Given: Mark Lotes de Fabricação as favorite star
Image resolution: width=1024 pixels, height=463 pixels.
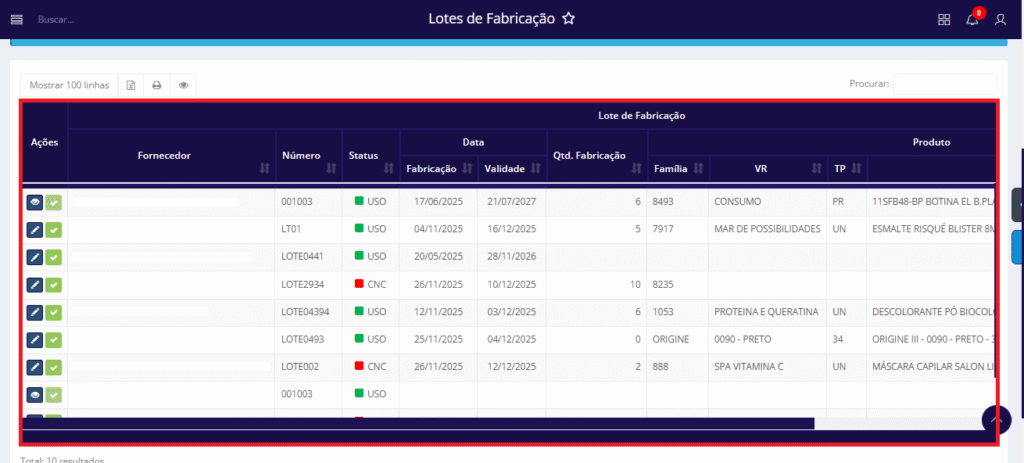Looking at the screenshot, I should (x=568, y=19).
